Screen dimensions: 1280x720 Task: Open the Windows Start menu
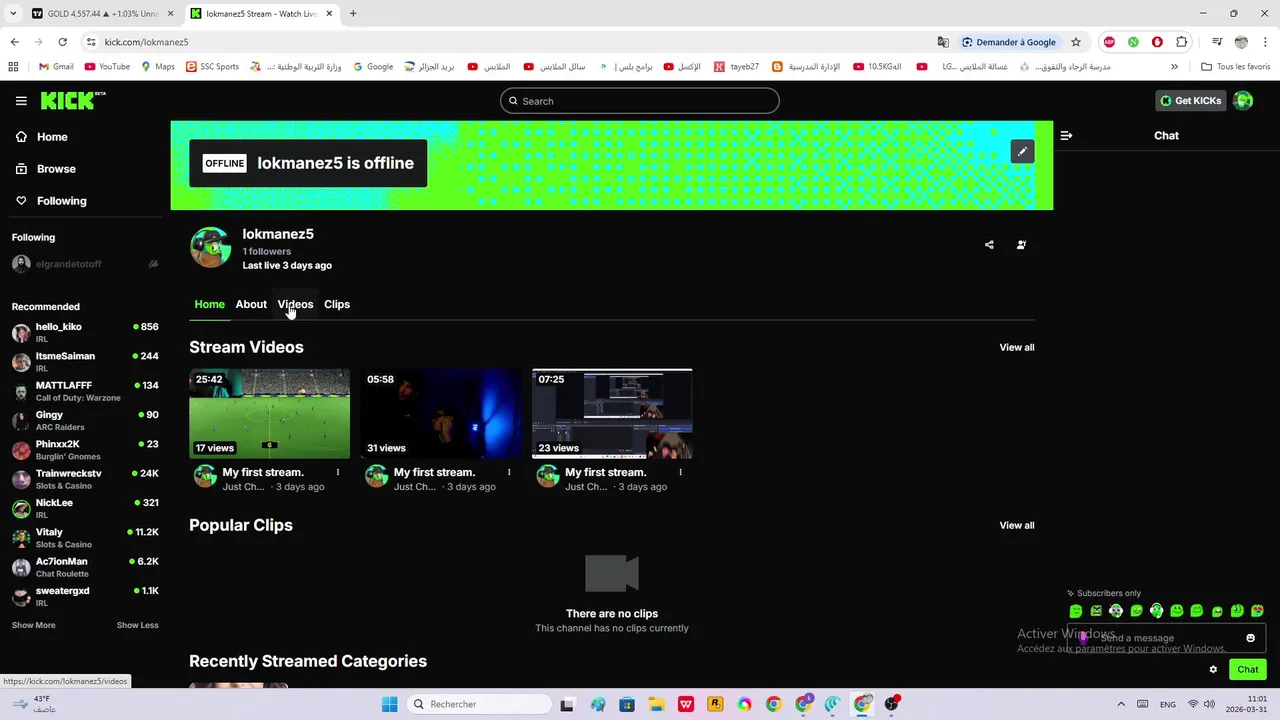(x=389, y=704)
